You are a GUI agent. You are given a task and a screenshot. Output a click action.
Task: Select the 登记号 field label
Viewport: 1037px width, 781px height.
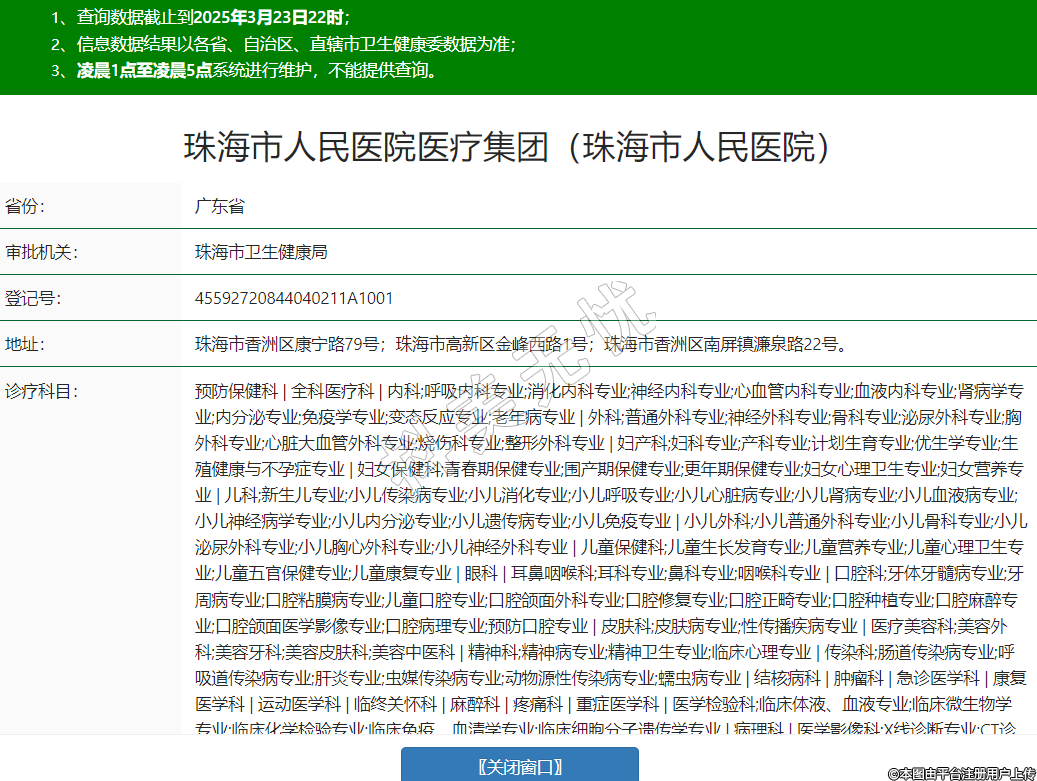tap(33, 298)
